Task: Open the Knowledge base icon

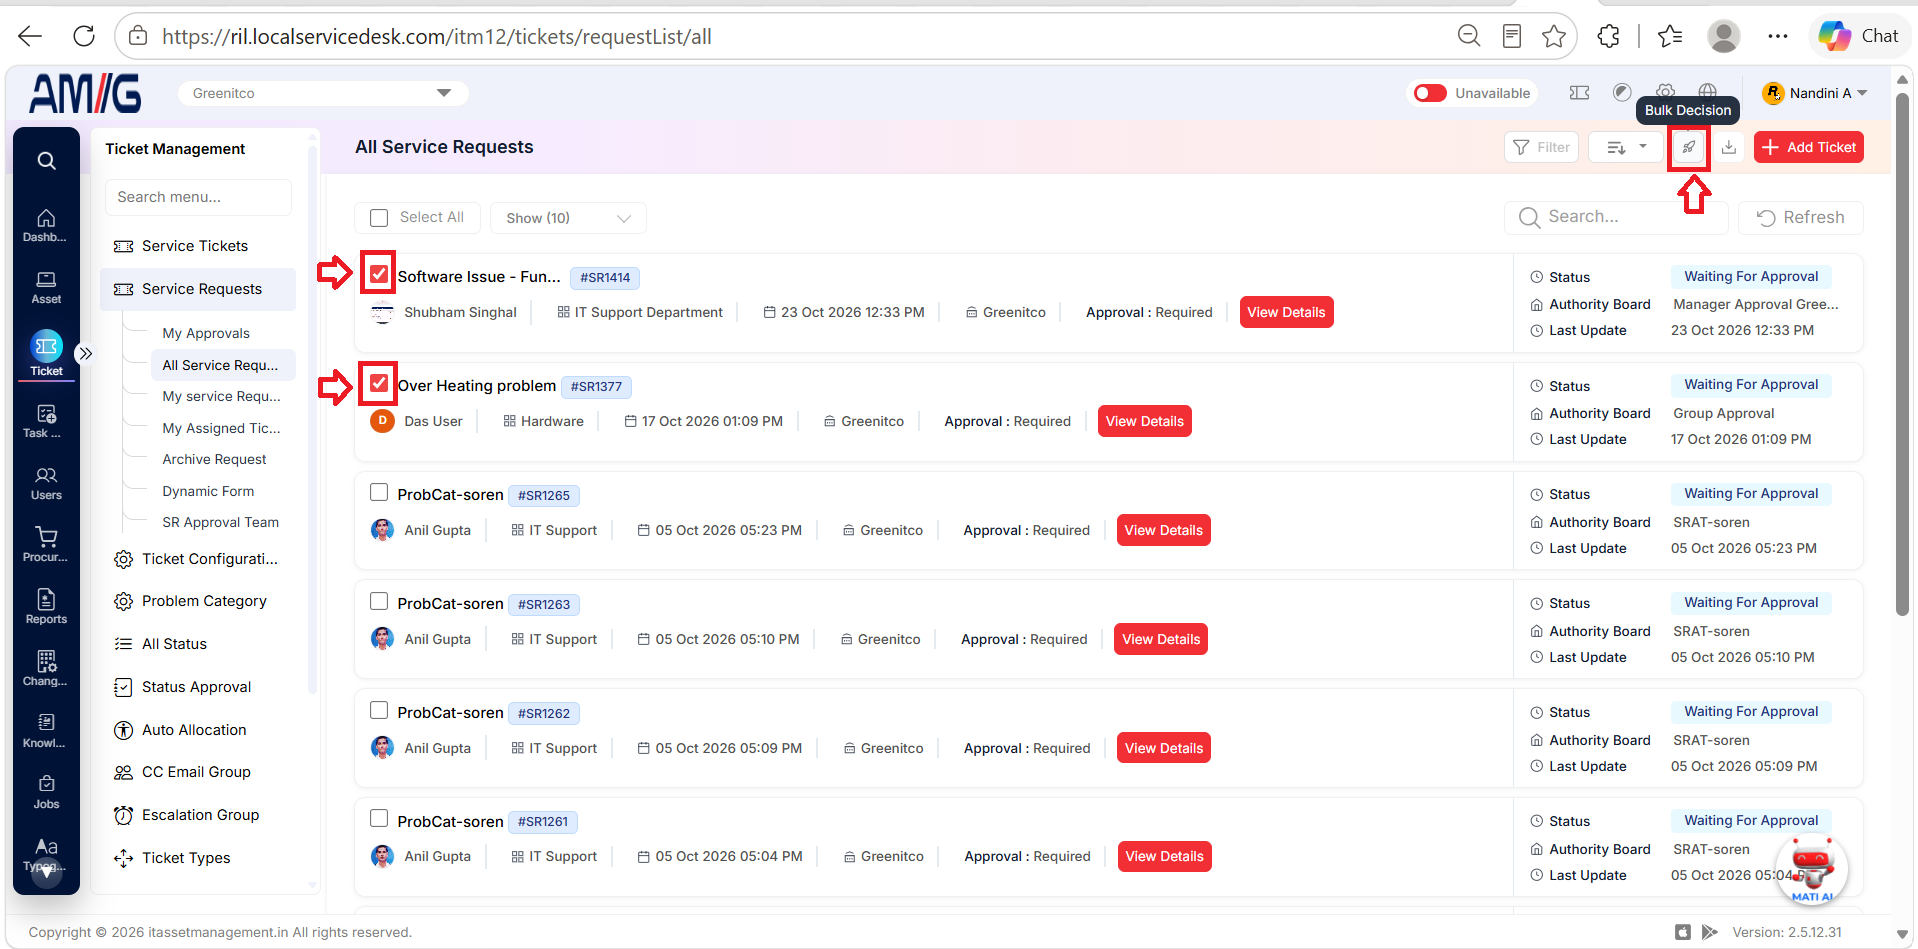Action: pyautogui.click(x=46, y=731)
